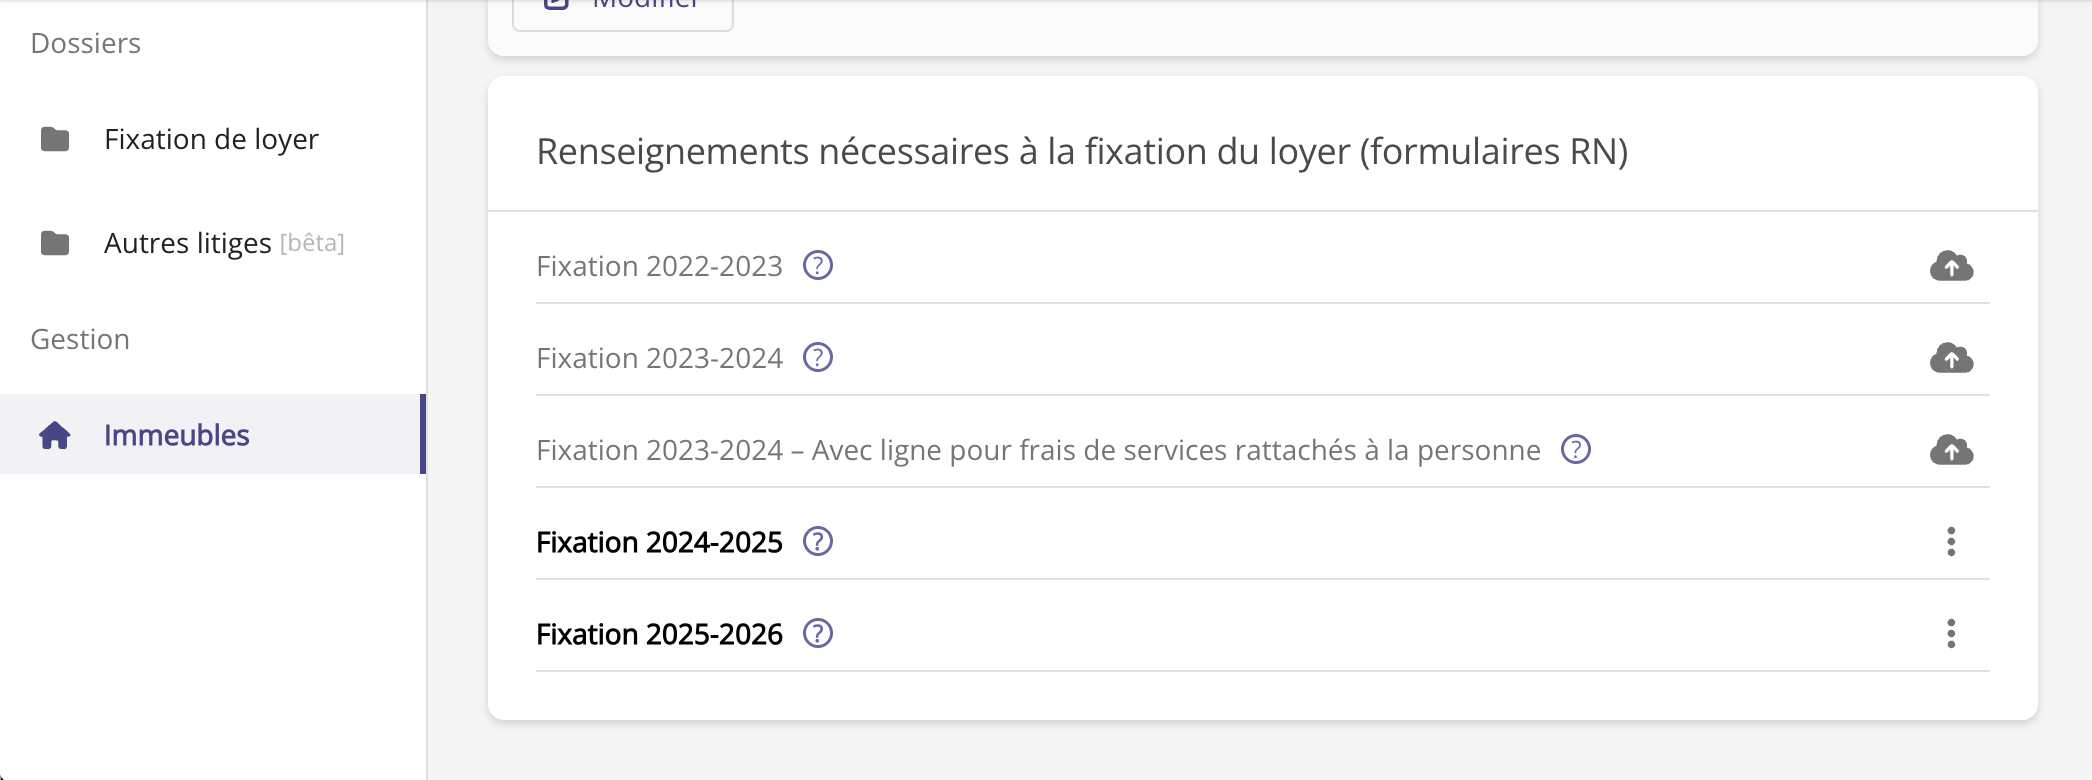Image resolution: width=2092 pixels, height=780 pixels.
Task: Click the Fixation 2022-2023 label
Action: [659, 266]
